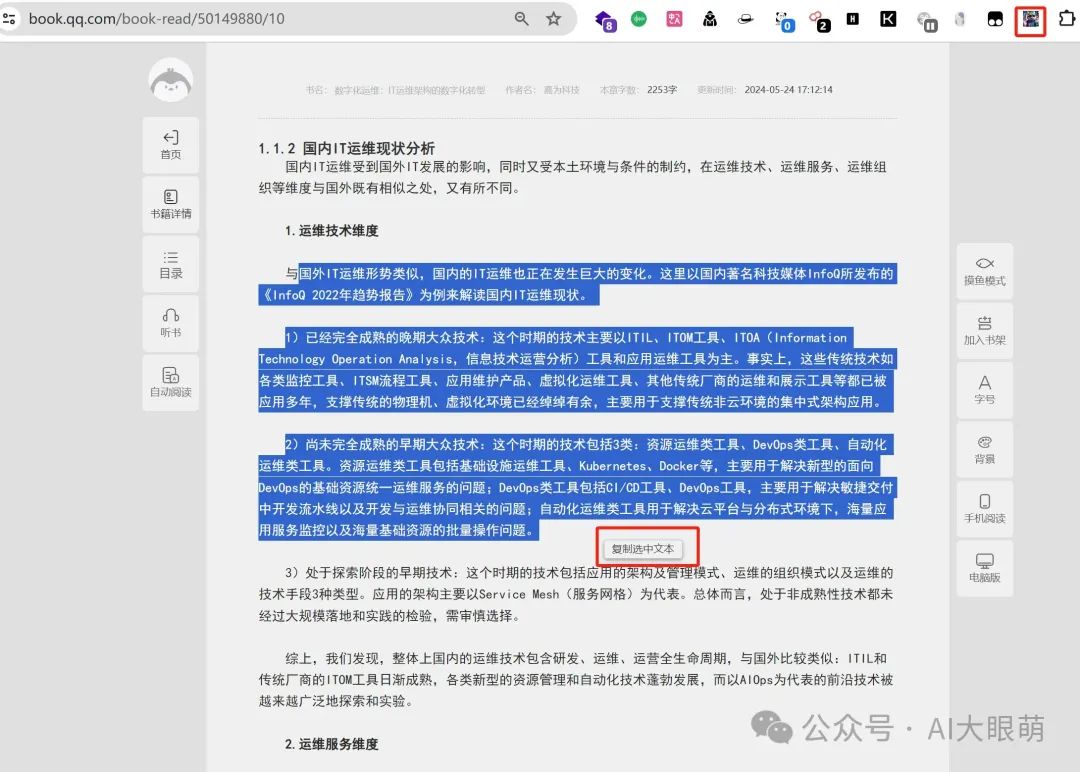Click the update time 2024-05-24 17:12:14

tap(788, 90)
